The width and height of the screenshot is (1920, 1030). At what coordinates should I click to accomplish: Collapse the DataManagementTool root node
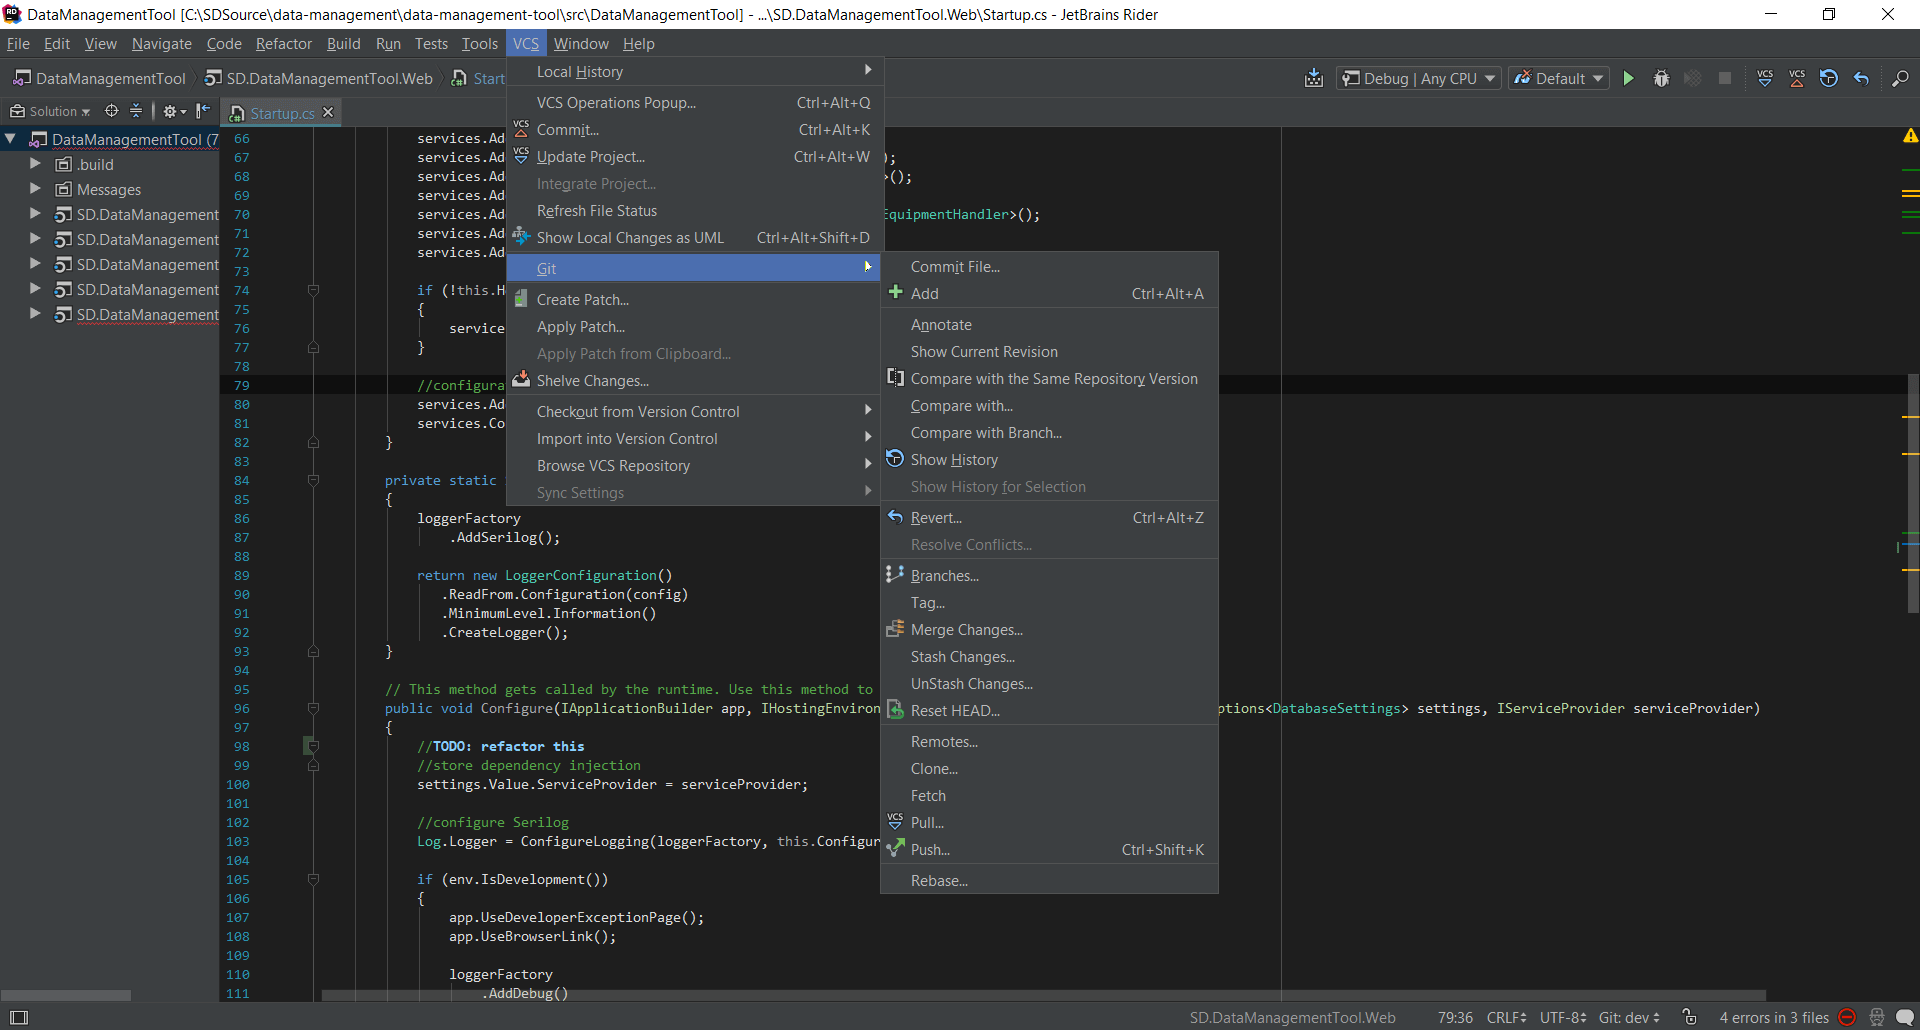click(10, 139)
